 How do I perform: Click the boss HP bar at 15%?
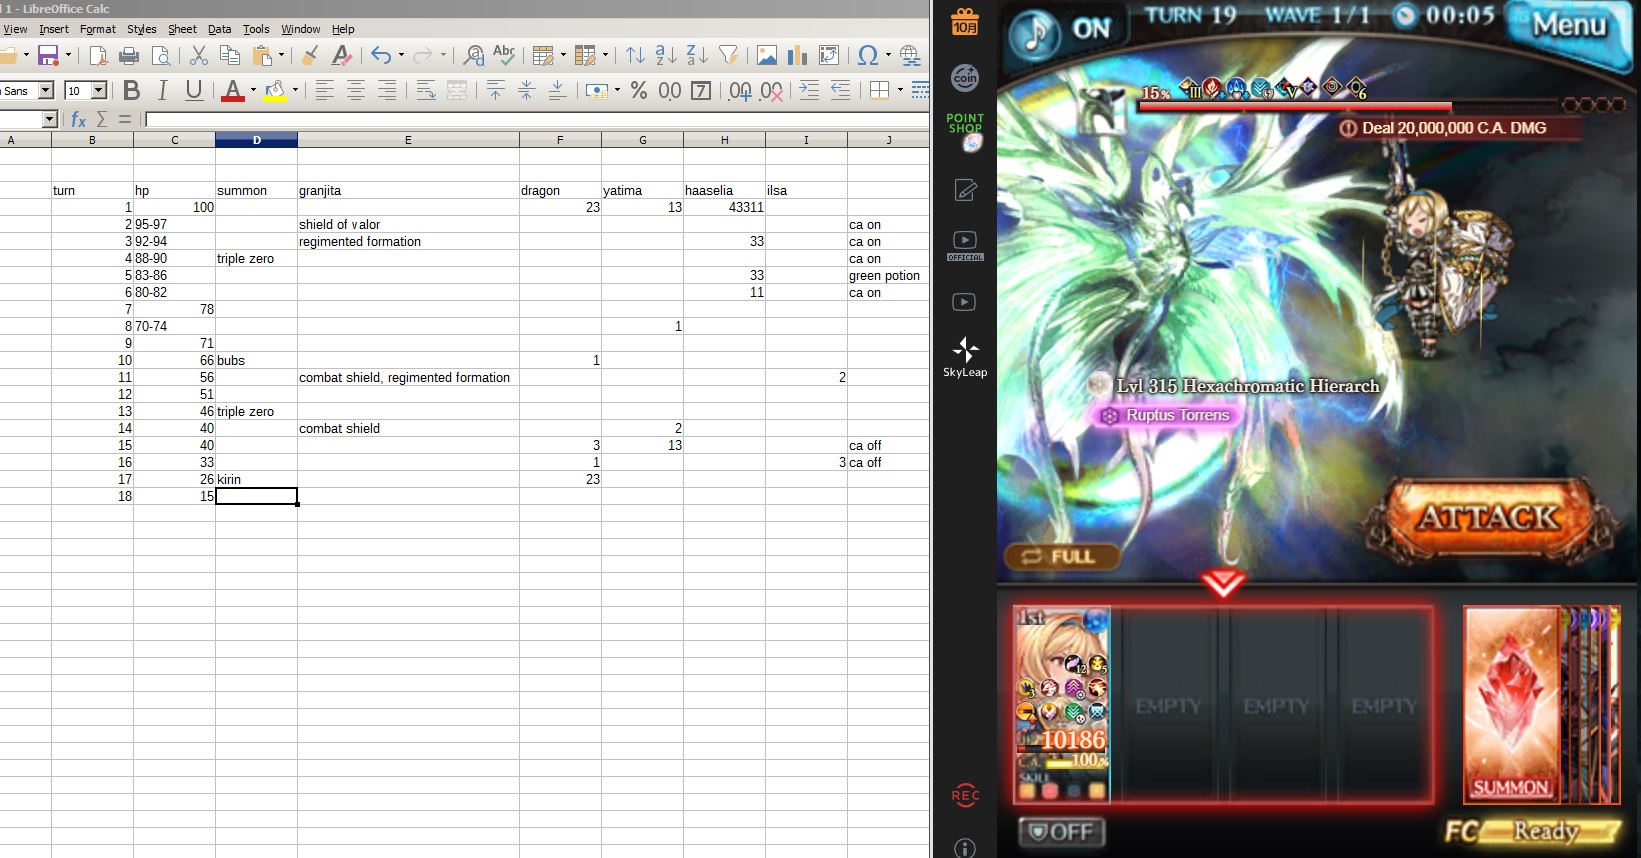1346,106
